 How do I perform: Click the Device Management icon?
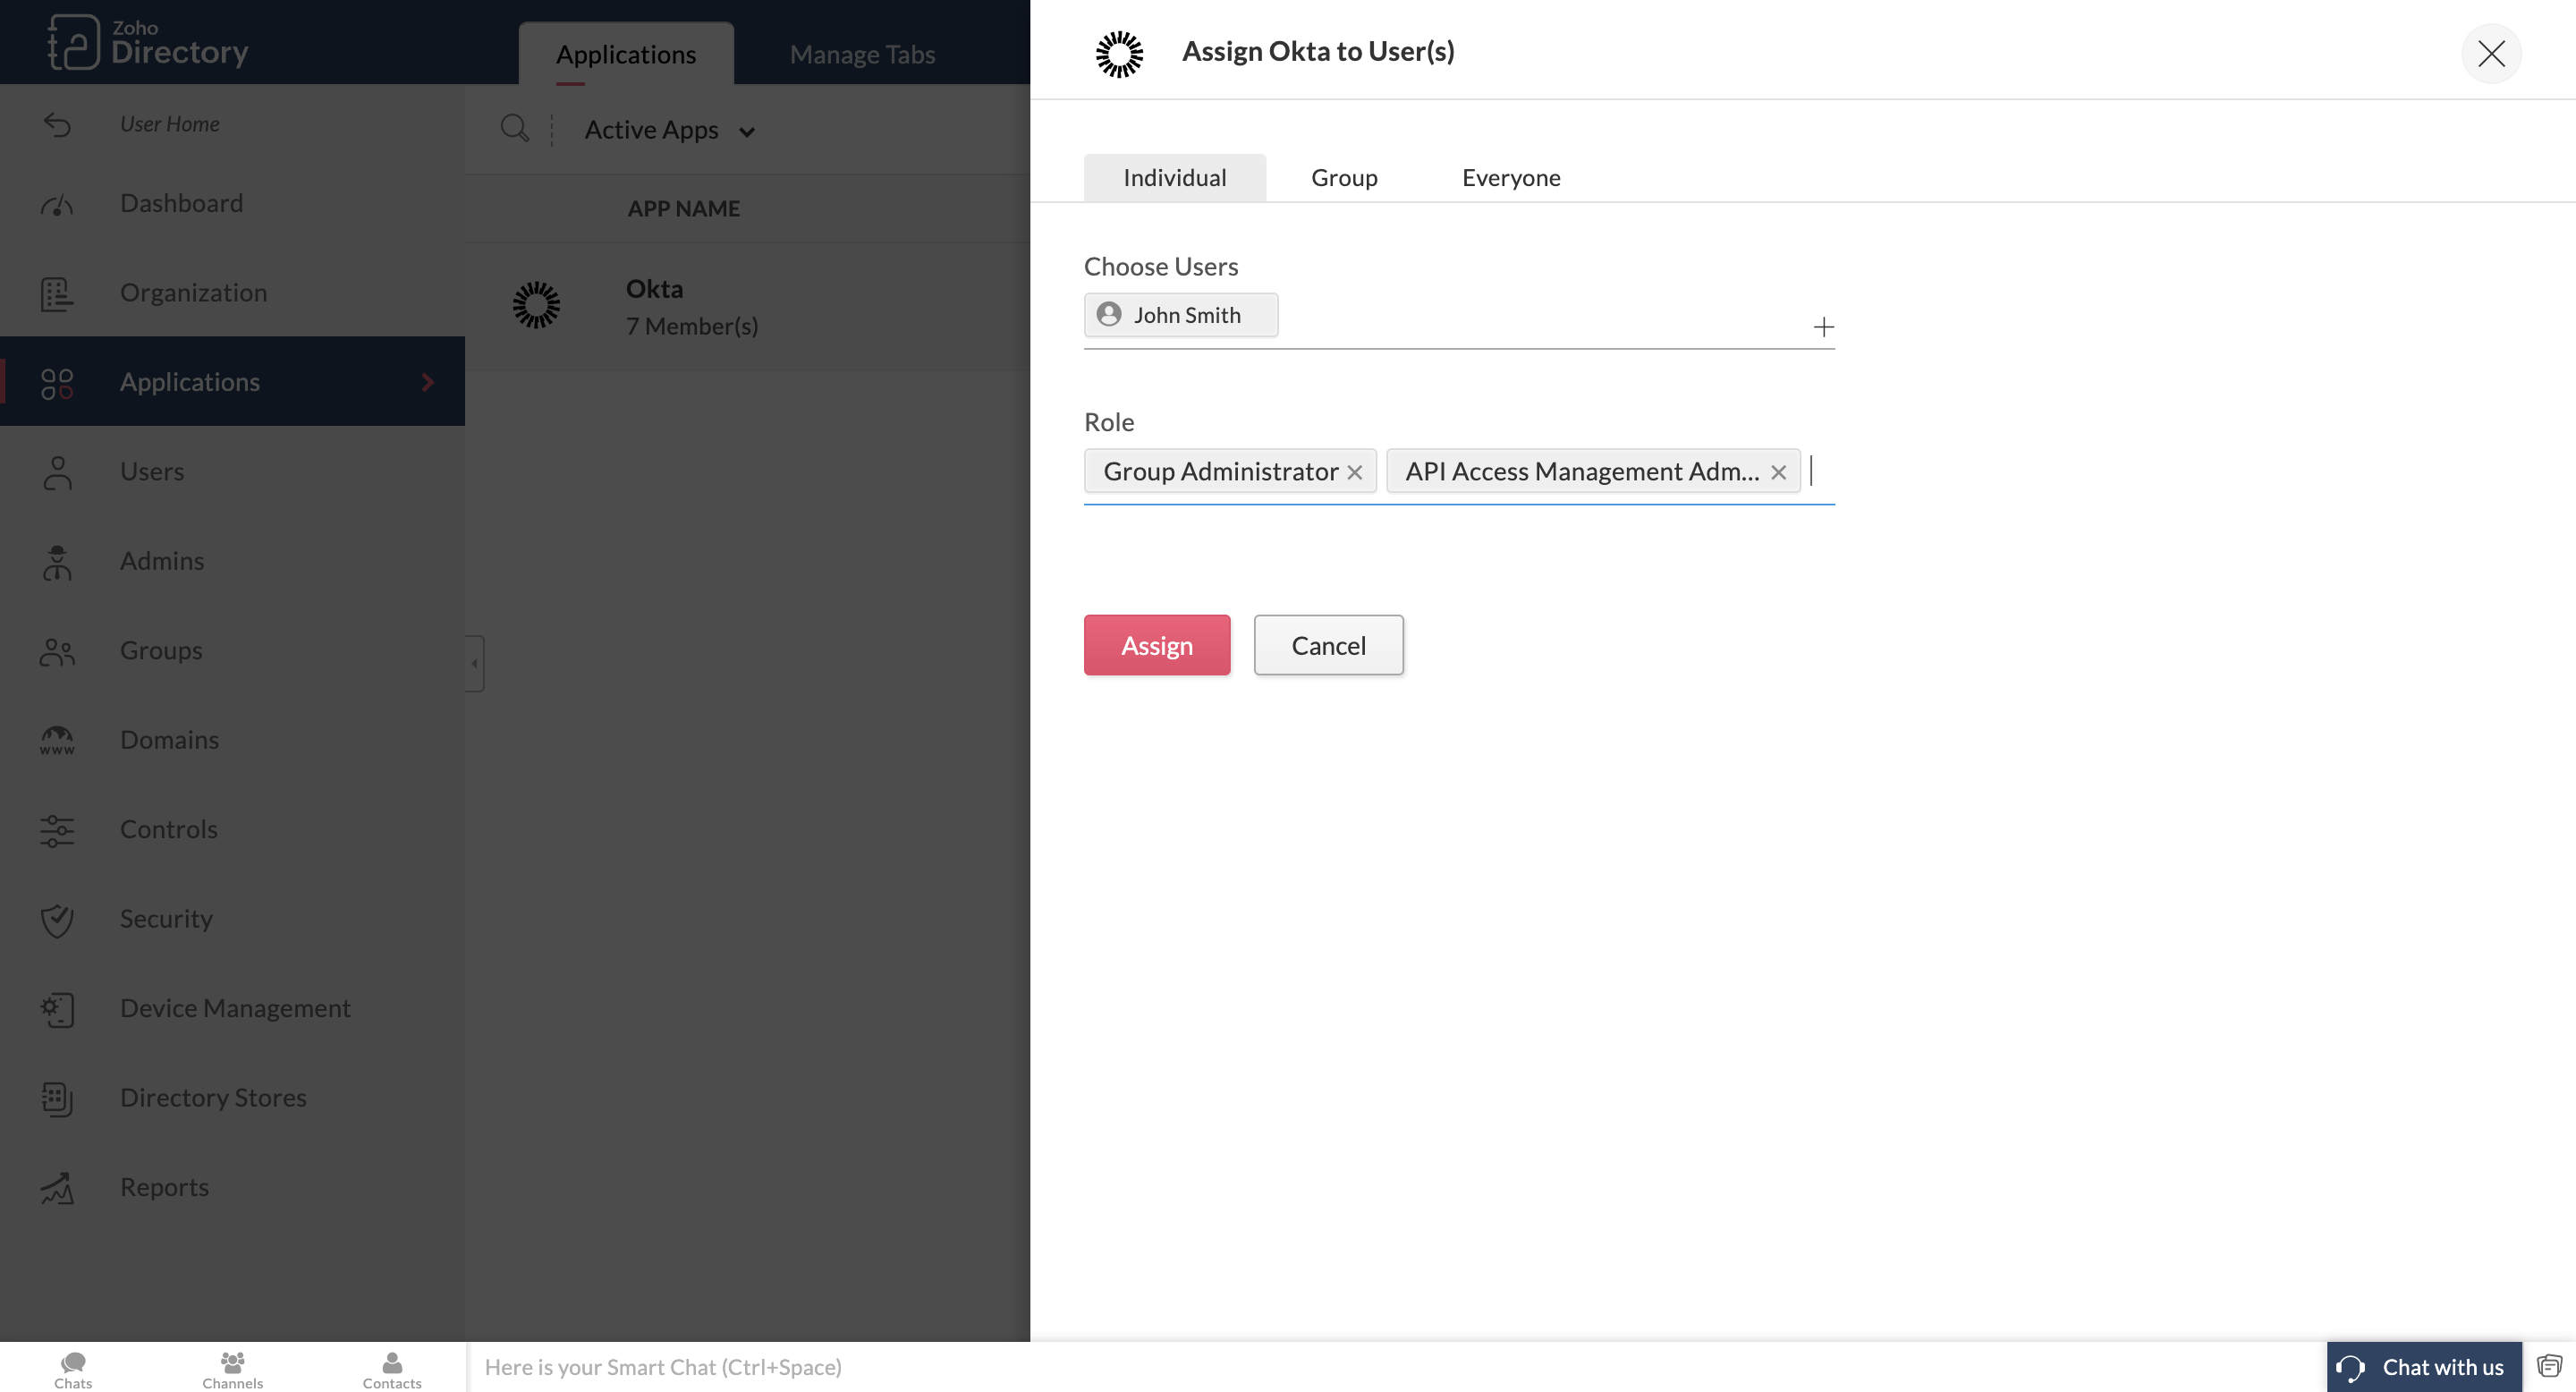[57, 1009]
